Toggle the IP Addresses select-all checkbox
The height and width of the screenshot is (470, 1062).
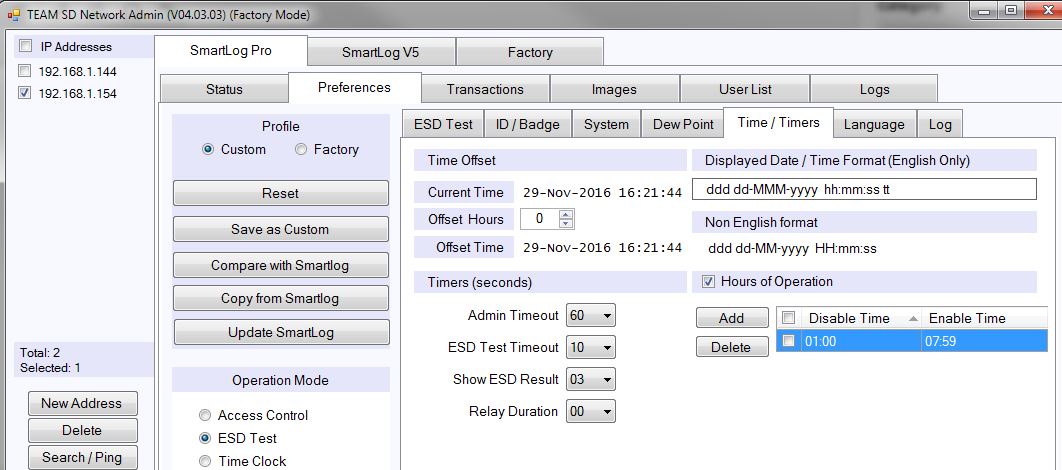click(25, 46)
